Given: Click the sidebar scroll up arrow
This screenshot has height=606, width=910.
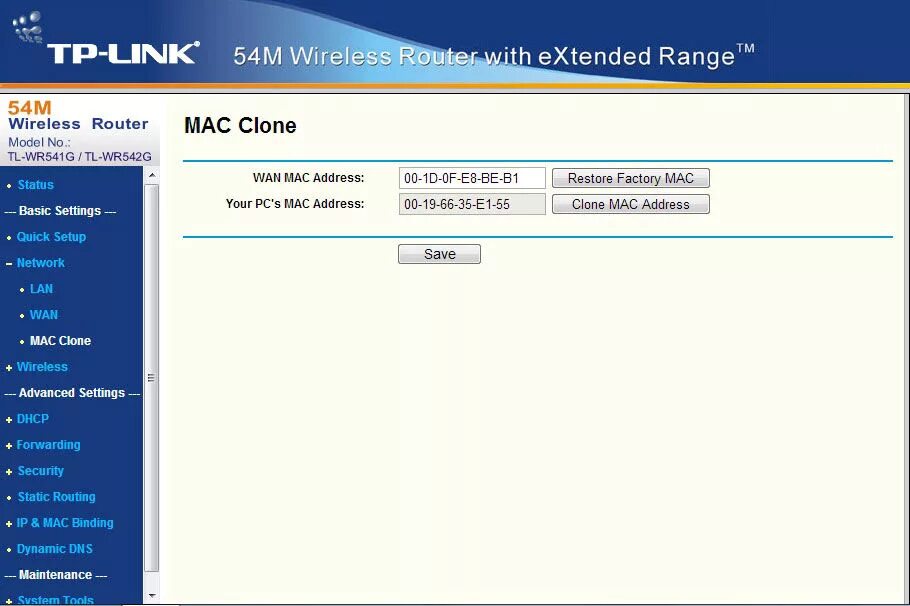Looking at the screenshot, I should pos(151,175).
